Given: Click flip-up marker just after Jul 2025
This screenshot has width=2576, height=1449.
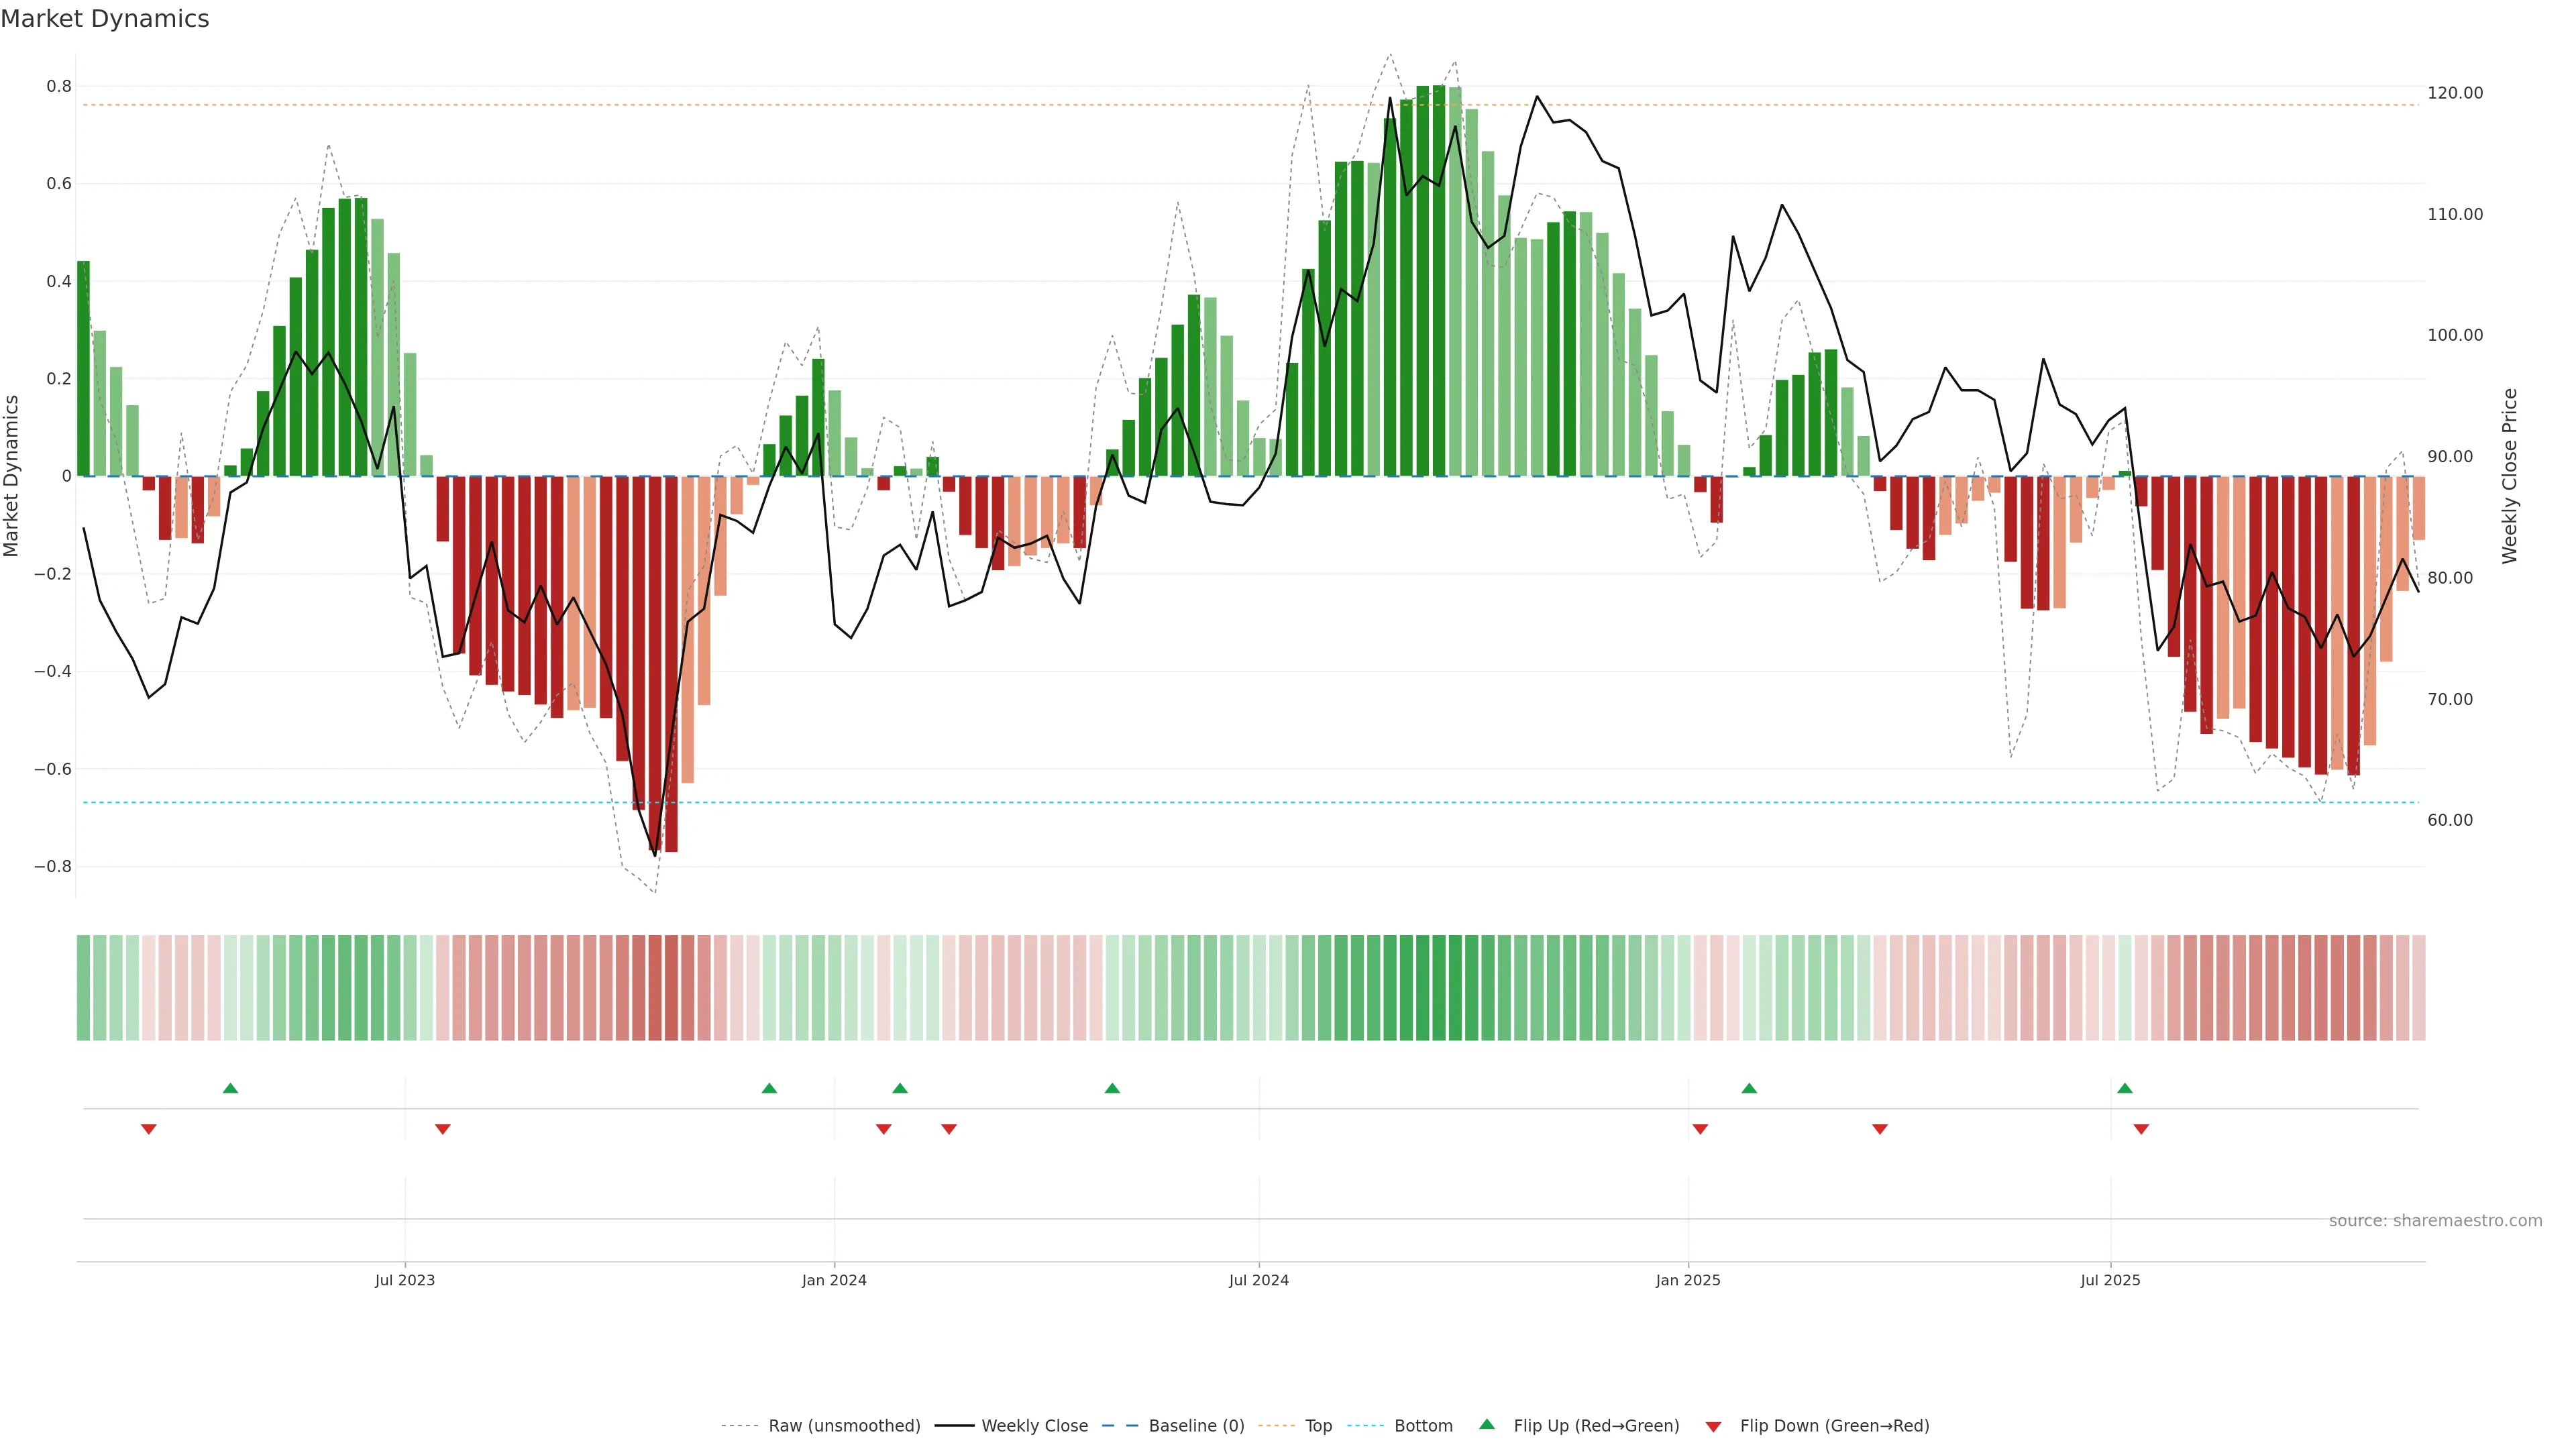Looking at the screenshot, I should click(x=2125, y=1088).
